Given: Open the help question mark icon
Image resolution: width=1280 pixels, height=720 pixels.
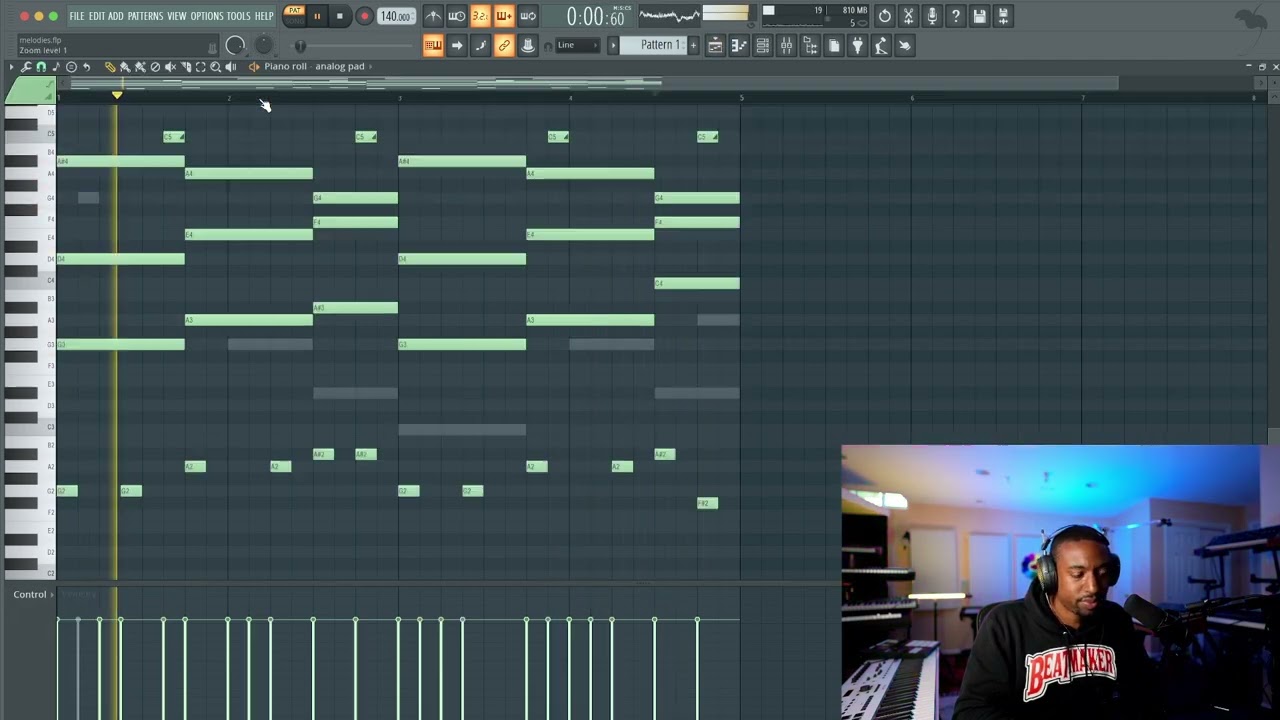Looking at the screenshot, I should point(956,16).
